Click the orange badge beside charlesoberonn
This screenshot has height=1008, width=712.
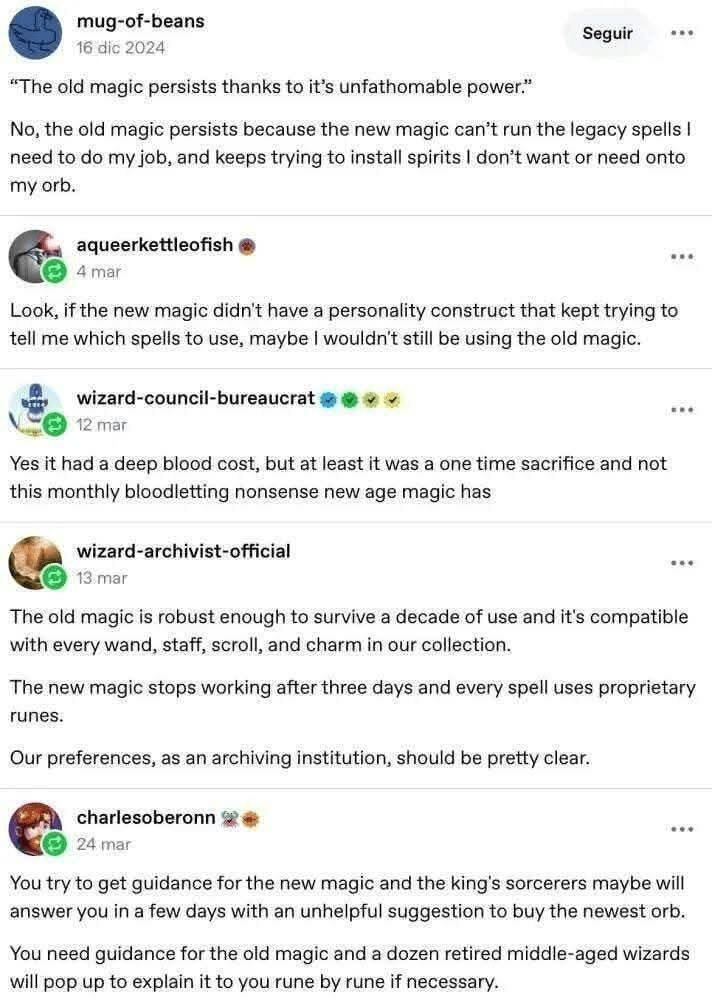tap(252, 818)
